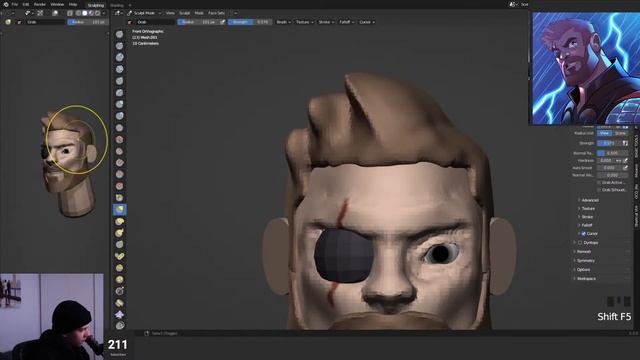Select the Elastic Deform brush
The width and height of the screenshot is (640, 360).
tap(120, 222)
